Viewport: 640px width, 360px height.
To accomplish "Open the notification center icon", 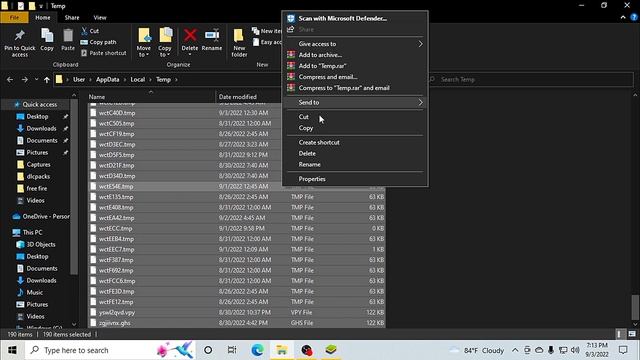I will 623,350.
